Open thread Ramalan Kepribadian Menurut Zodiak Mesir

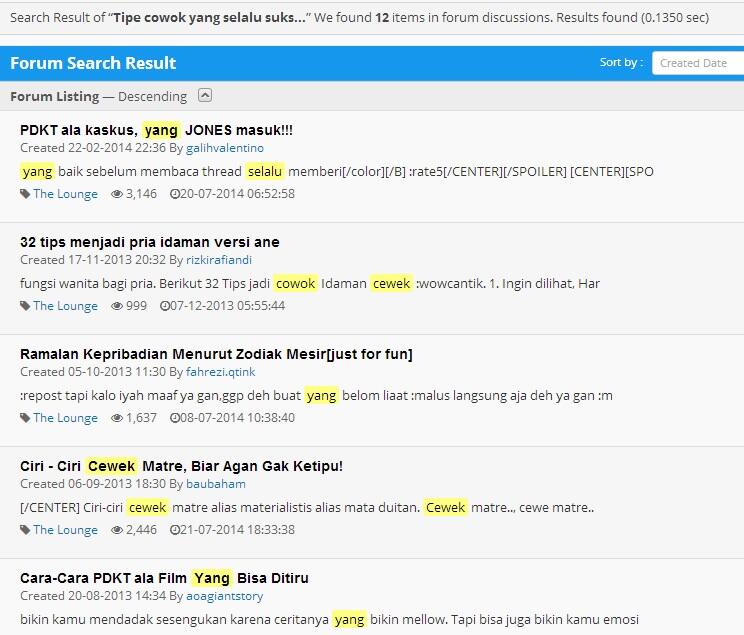coord(216,354)
